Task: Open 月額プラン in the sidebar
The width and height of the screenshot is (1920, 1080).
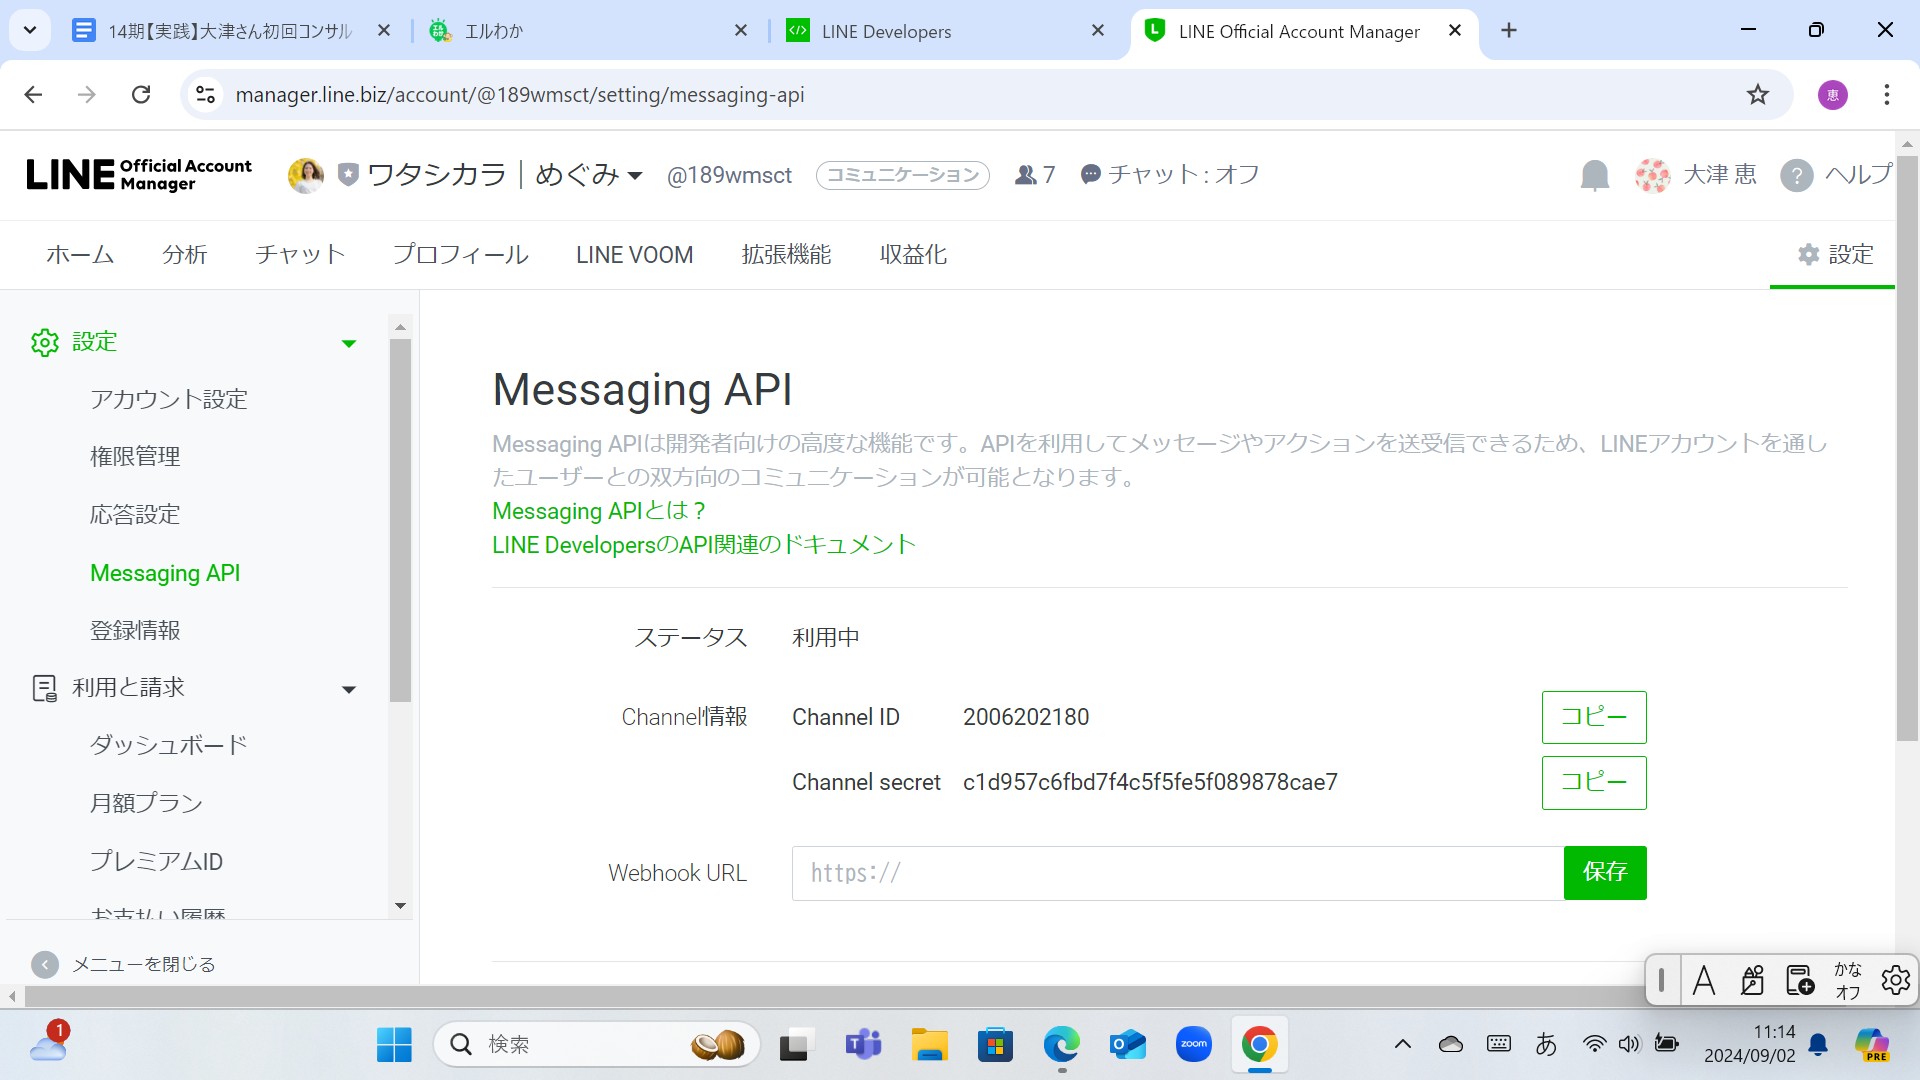Action: (146, 804)
